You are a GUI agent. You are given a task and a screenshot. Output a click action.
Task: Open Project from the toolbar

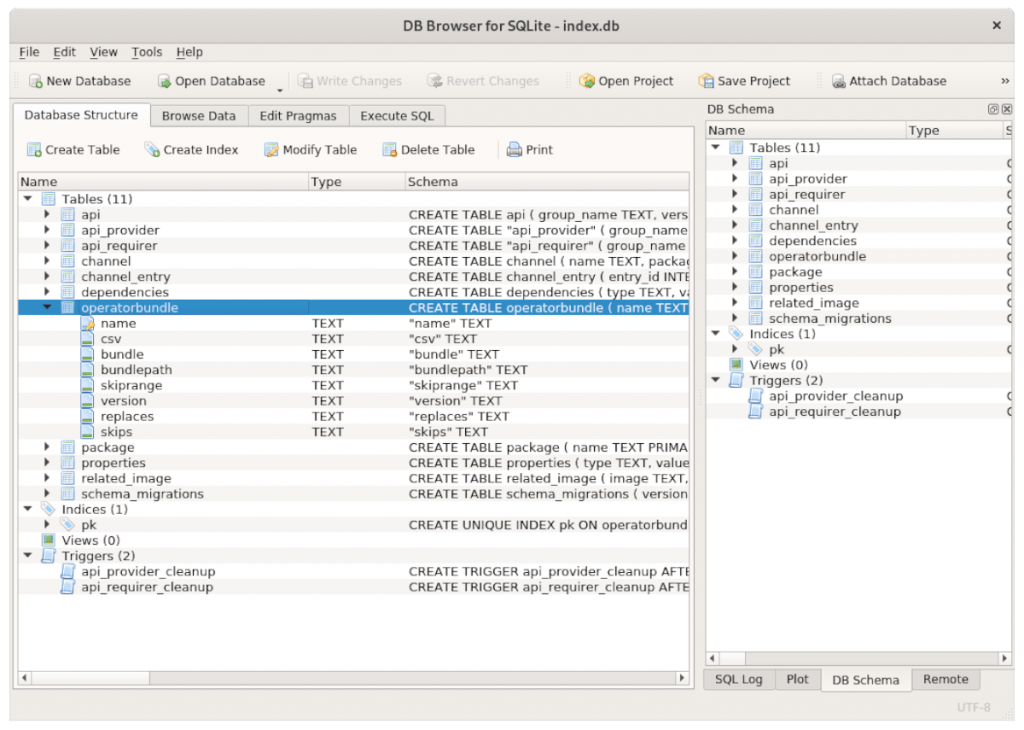click(626, 80)
